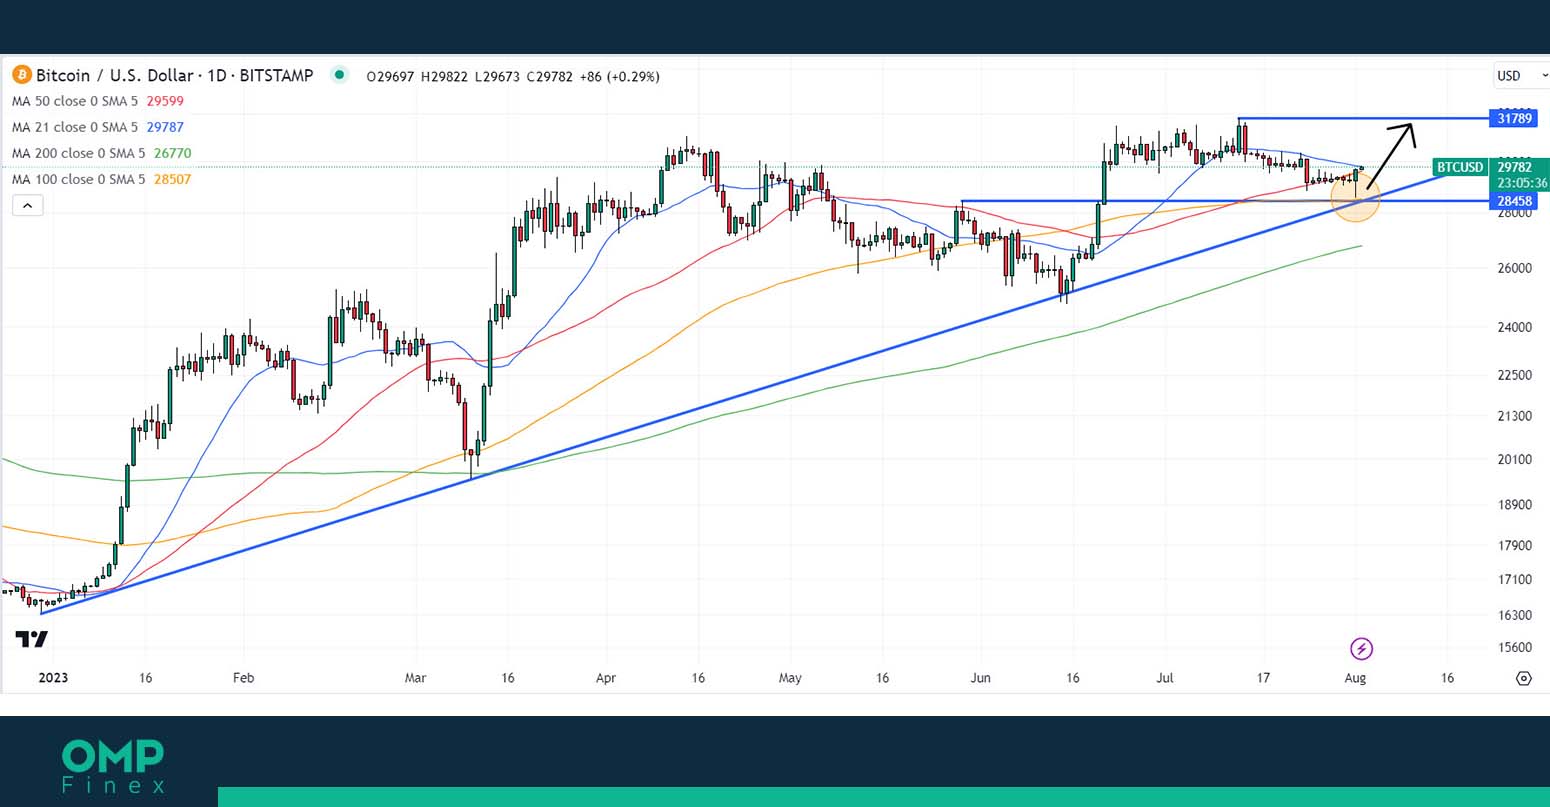
Task: Click the MA 200 value 26770
Action: (173, 153)
